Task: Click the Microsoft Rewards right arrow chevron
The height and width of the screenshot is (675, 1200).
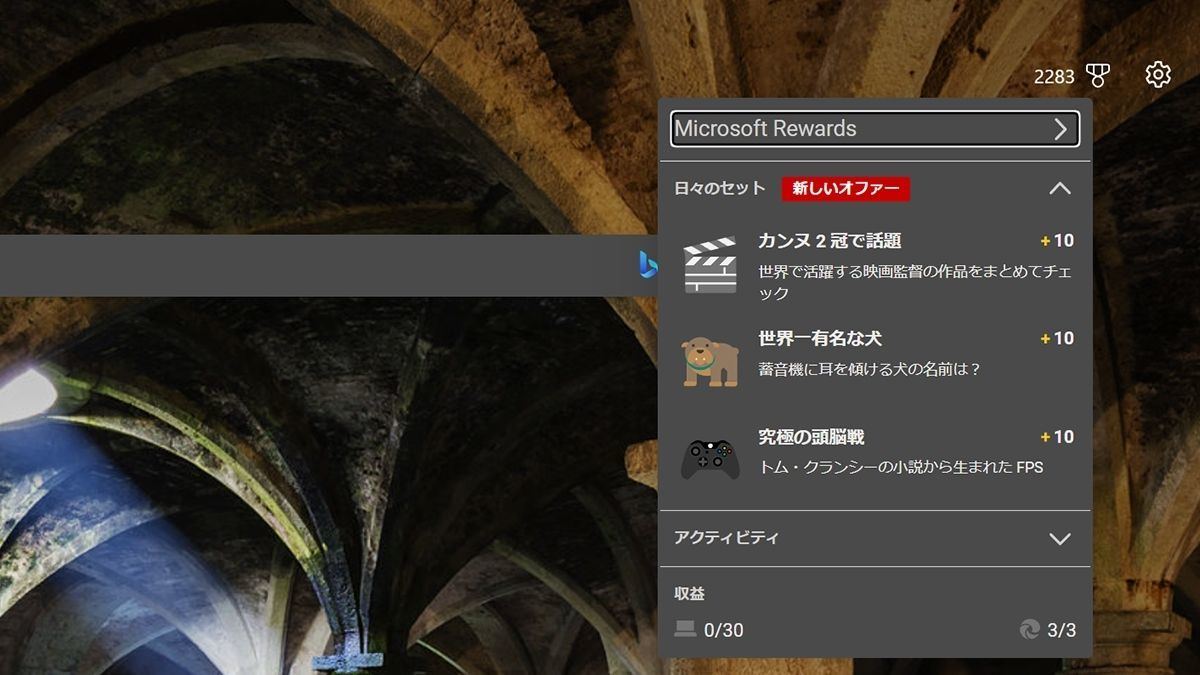Action: coord(1061,129)
